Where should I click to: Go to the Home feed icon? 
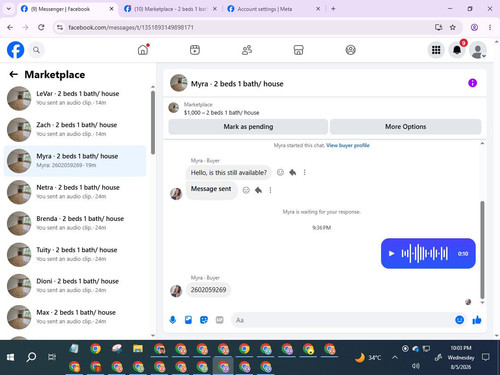(143, 50)
